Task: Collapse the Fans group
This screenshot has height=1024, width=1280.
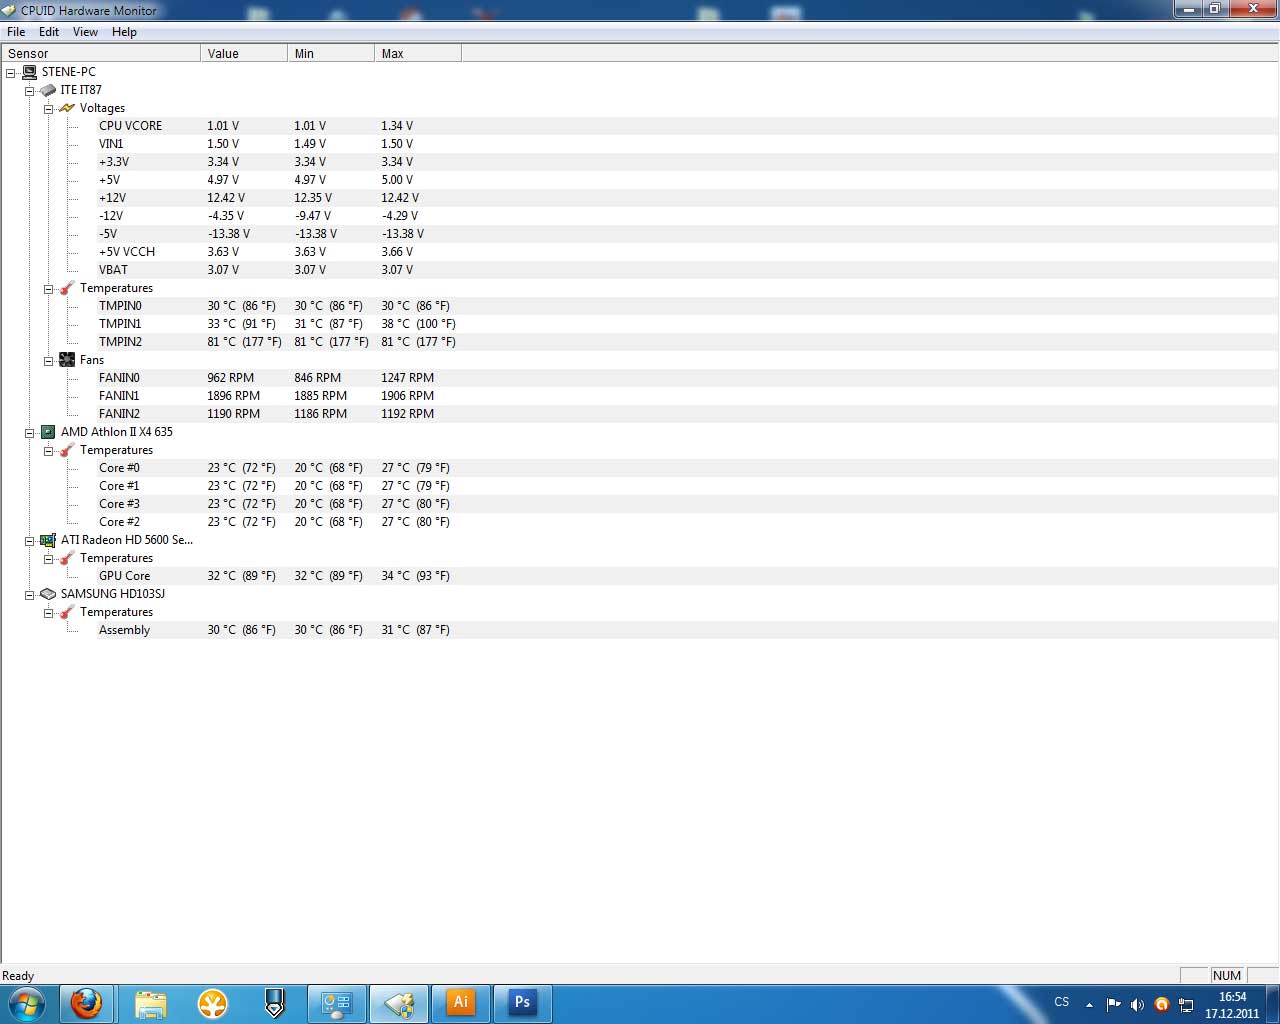Action: [x=48, y=361]
